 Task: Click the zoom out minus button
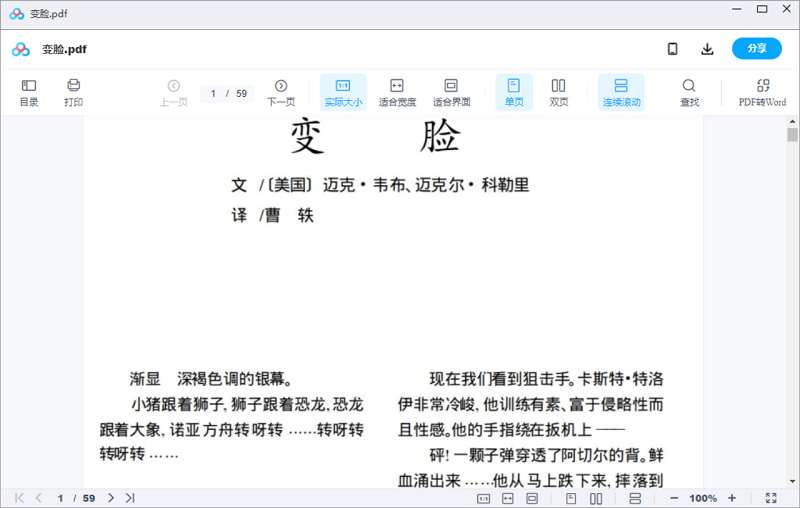pyautogui.click(x=674, y=498)
